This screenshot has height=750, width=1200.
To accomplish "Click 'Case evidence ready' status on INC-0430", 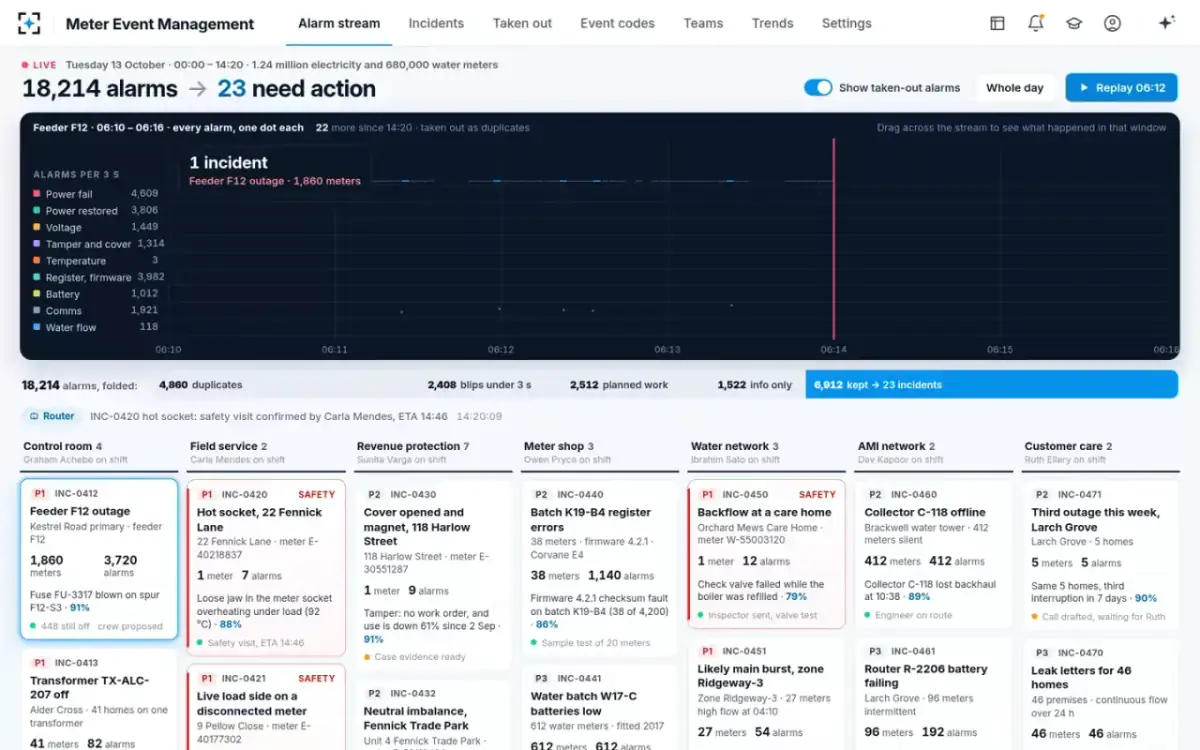I will (415, 657).
